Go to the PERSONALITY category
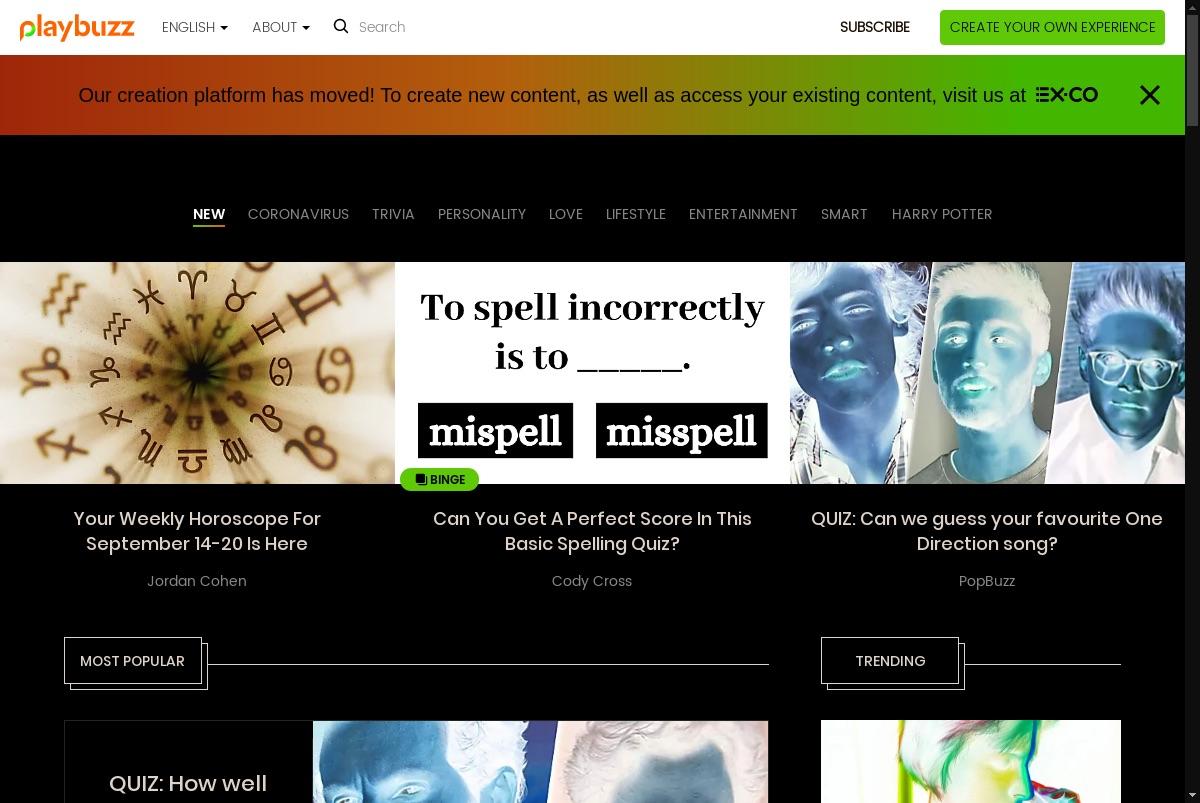Viewport: 1200px width, 803px height. pos(482,214)
